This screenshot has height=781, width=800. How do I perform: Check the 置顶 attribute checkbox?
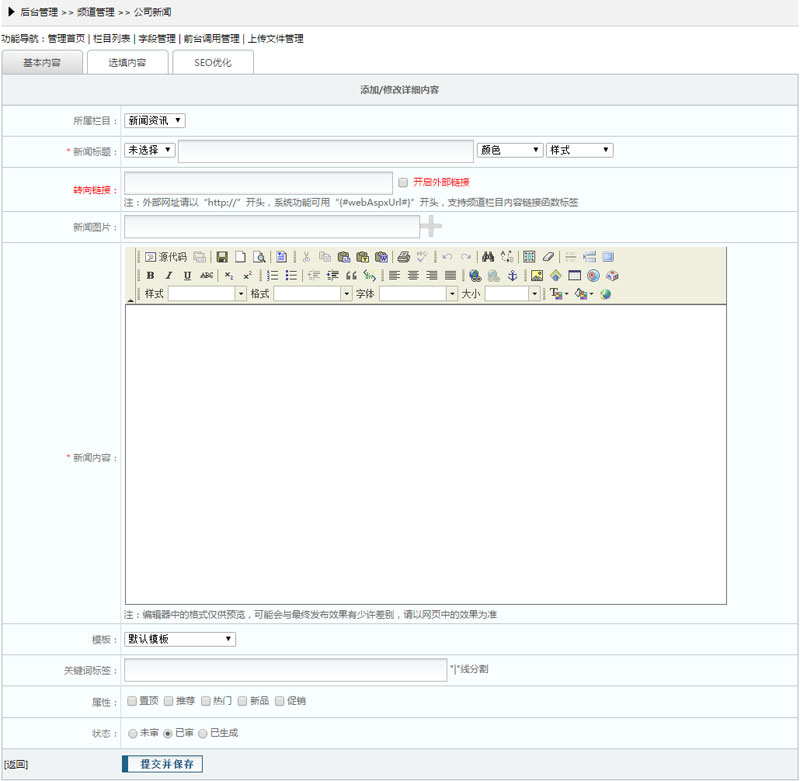coord(132,701)
